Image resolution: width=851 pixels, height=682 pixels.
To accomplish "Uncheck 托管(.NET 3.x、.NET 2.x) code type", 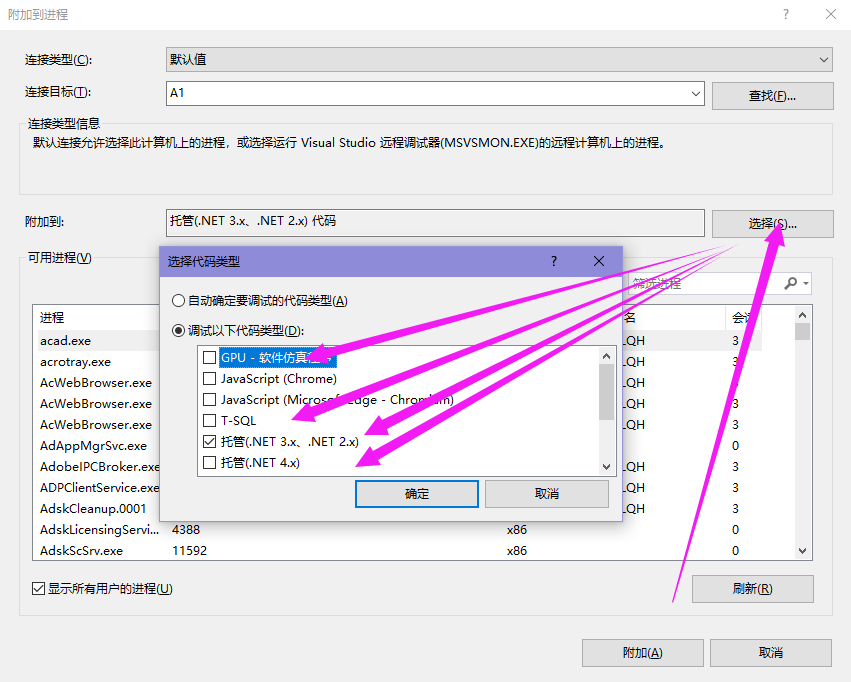I will pyautogui.click(x=209, y=441).
